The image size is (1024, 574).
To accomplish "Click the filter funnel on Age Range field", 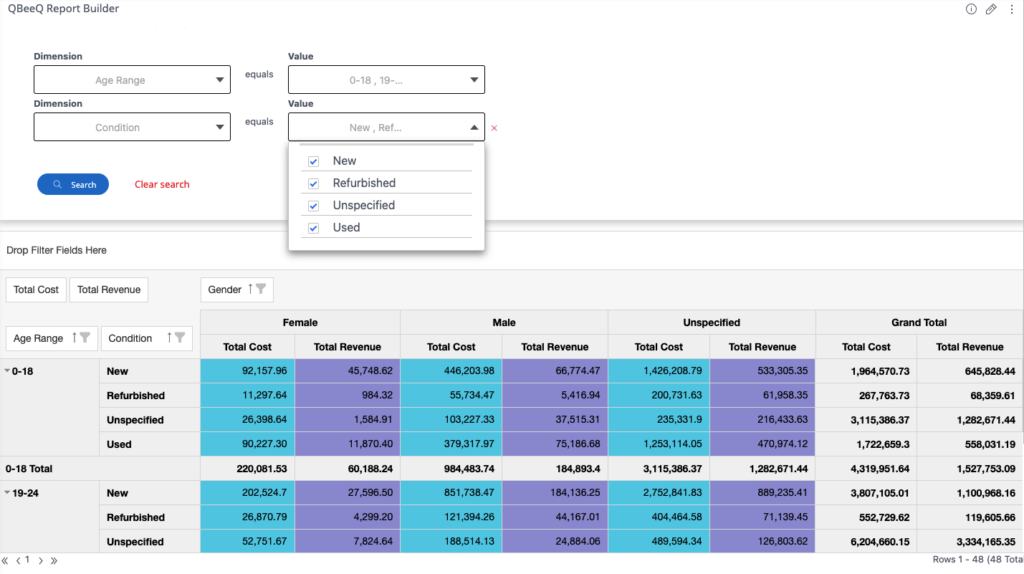I will (86, 339).
